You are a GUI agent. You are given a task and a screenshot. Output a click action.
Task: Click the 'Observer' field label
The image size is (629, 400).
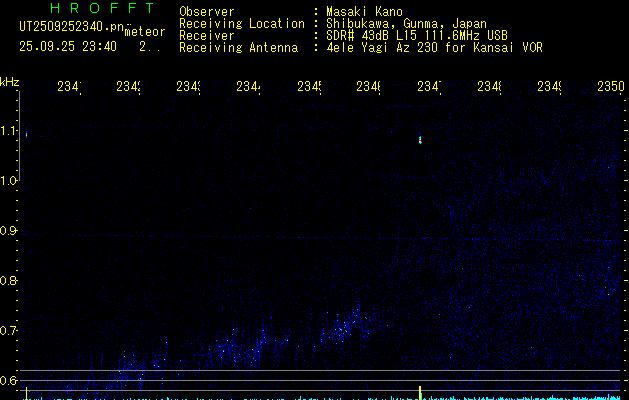tap(207, 11)
